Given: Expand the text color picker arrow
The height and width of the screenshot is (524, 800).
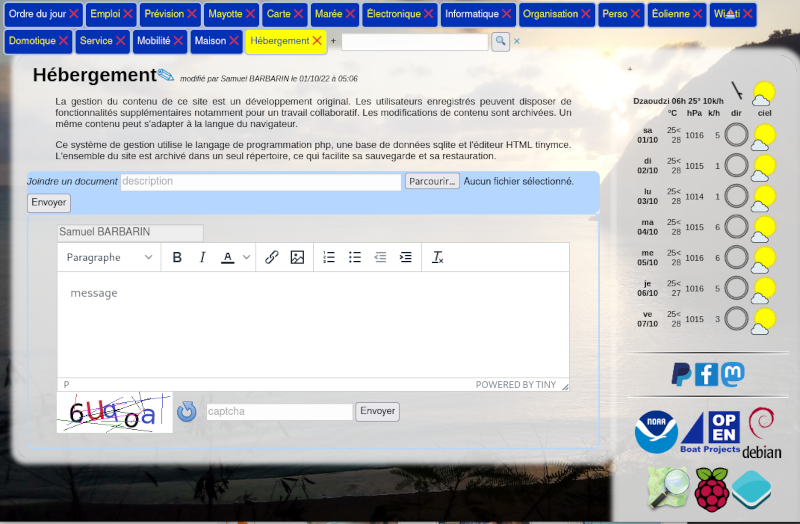Looking at the screenshot, I should coord(247,257).
